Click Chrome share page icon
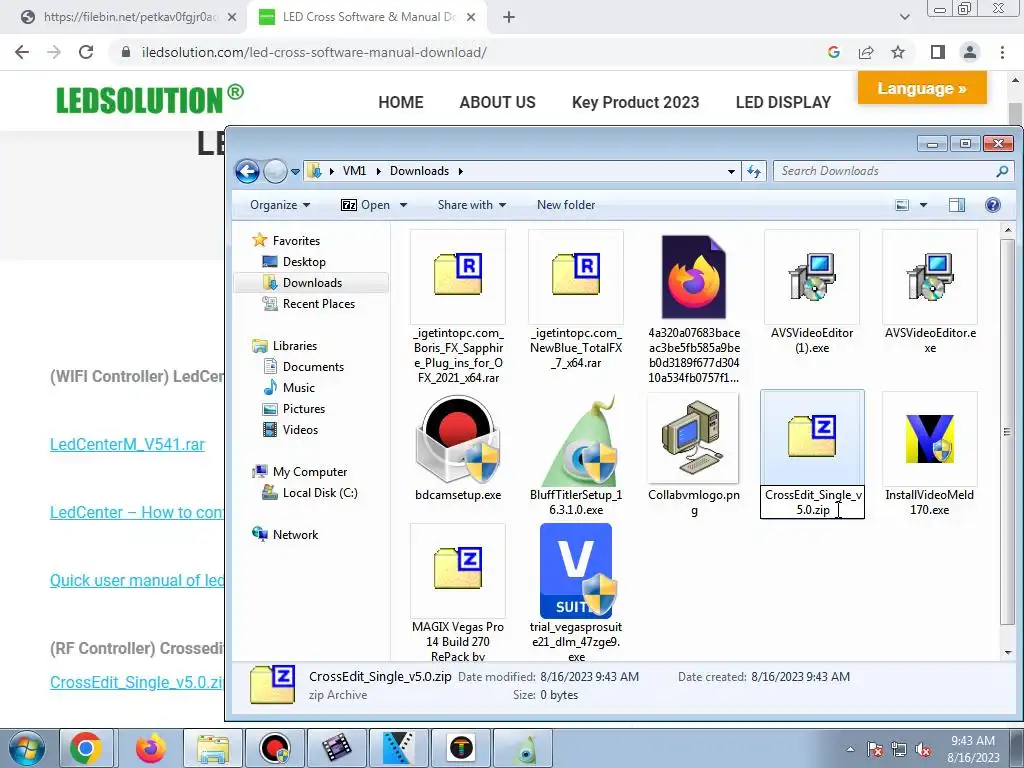Screen dimensions: 1024x768 click(x=866, y=52)
